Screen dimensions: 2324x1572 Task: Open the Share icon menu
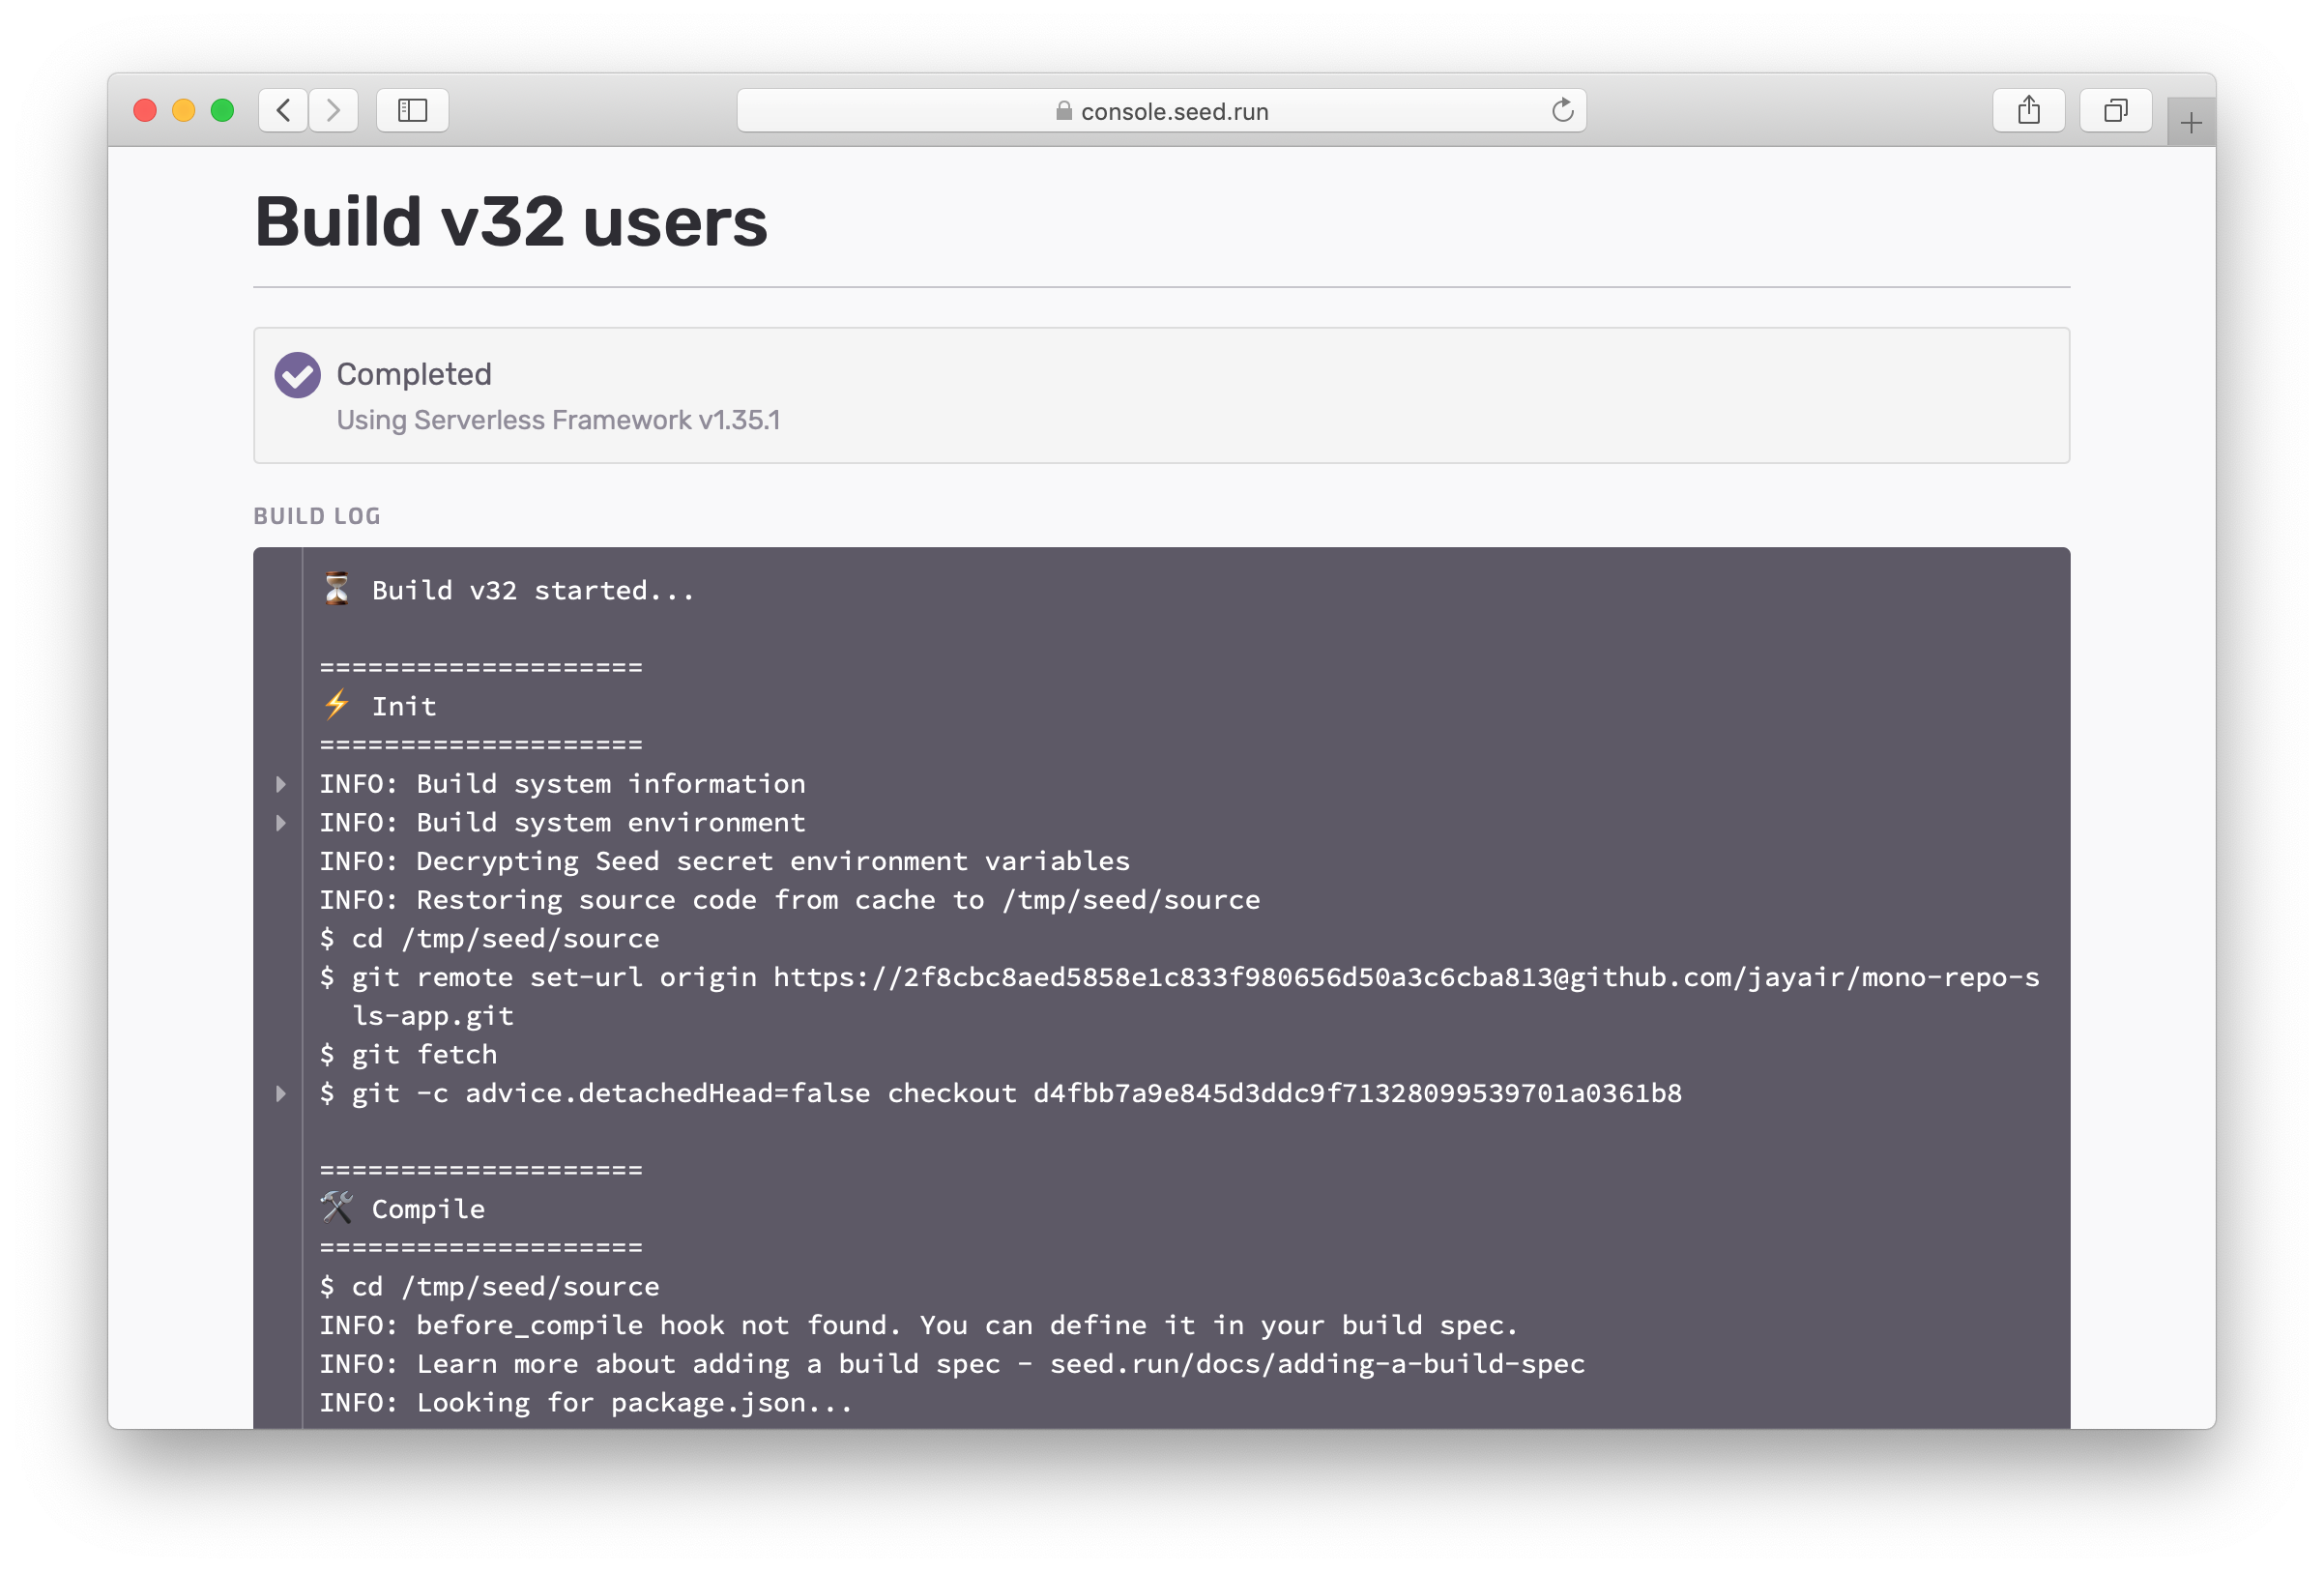2028,110
